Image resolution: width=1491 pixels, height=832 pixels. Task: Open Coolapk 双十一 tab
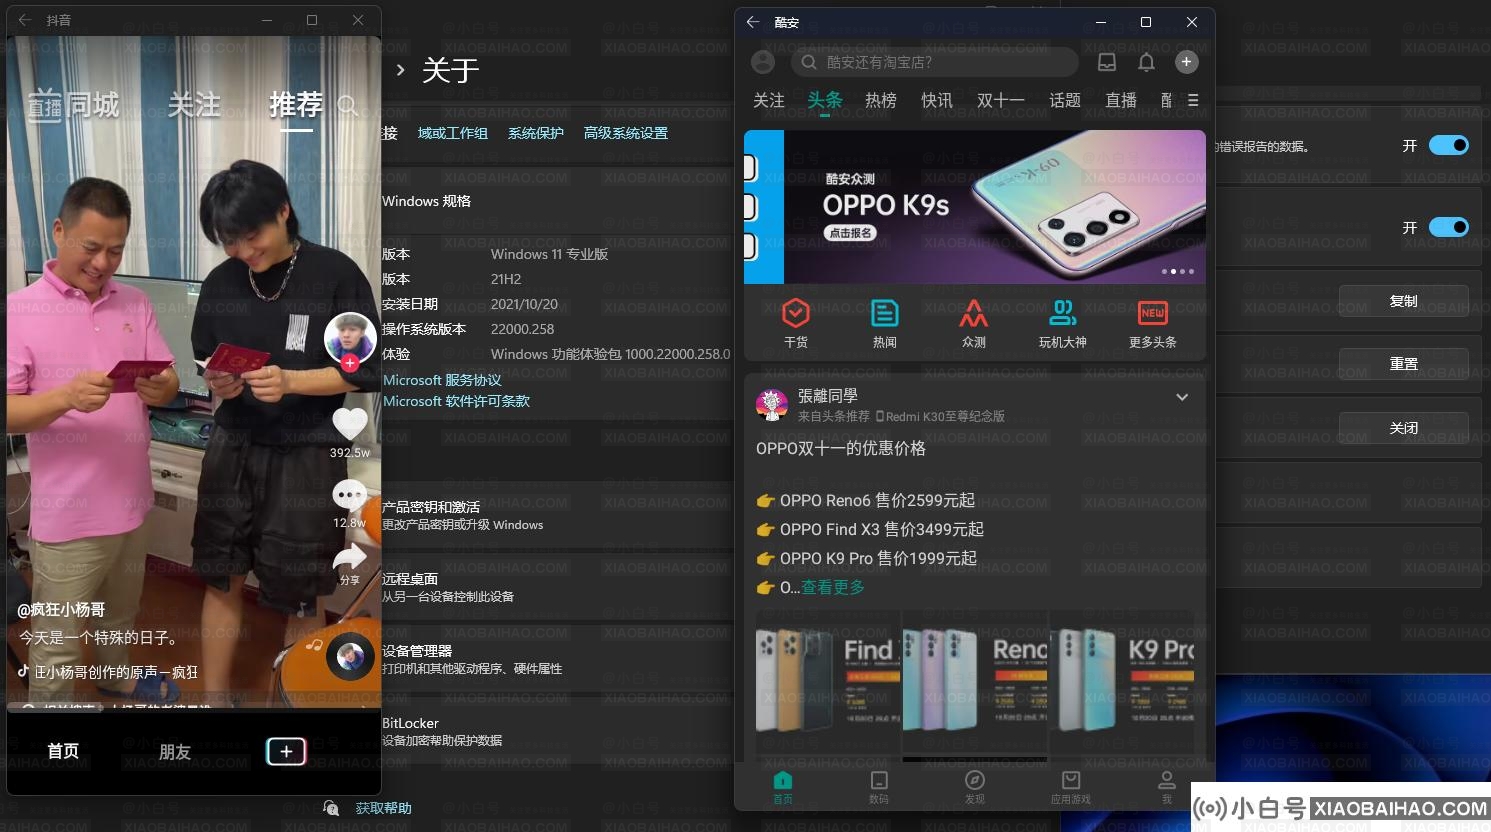(x=1001, y=100)
